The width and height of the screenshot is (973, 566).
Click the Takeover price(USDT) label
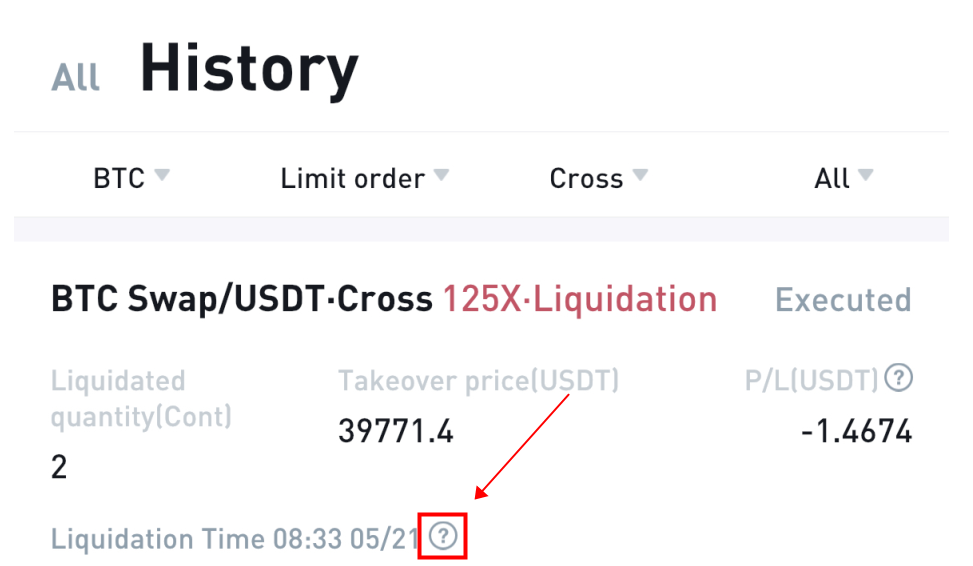point(478,380)
